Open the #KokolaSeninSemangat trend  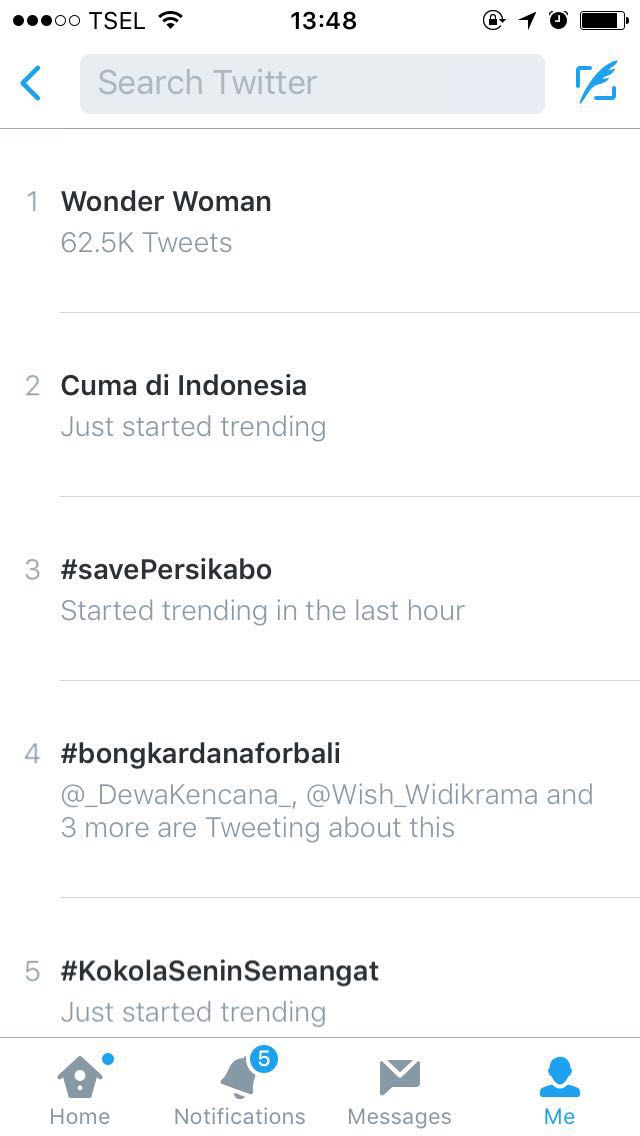click(220, 971)
